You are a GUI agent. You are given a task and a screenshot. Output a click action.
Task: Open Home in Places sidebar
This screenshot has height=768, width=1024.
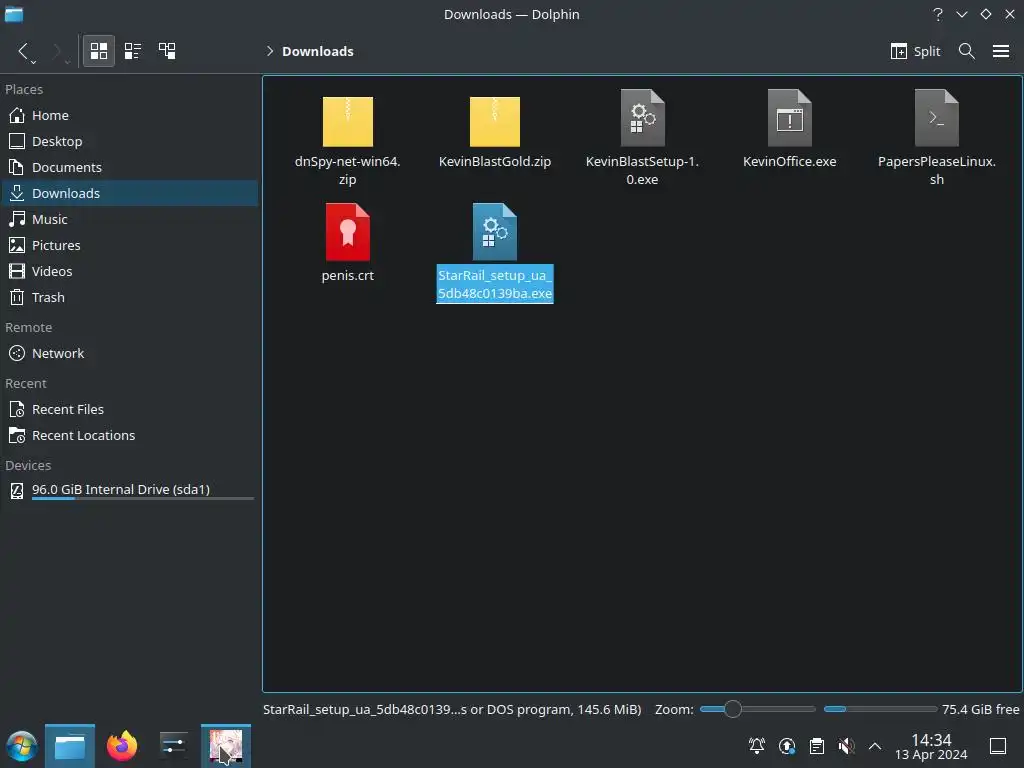tap(129, 115)
